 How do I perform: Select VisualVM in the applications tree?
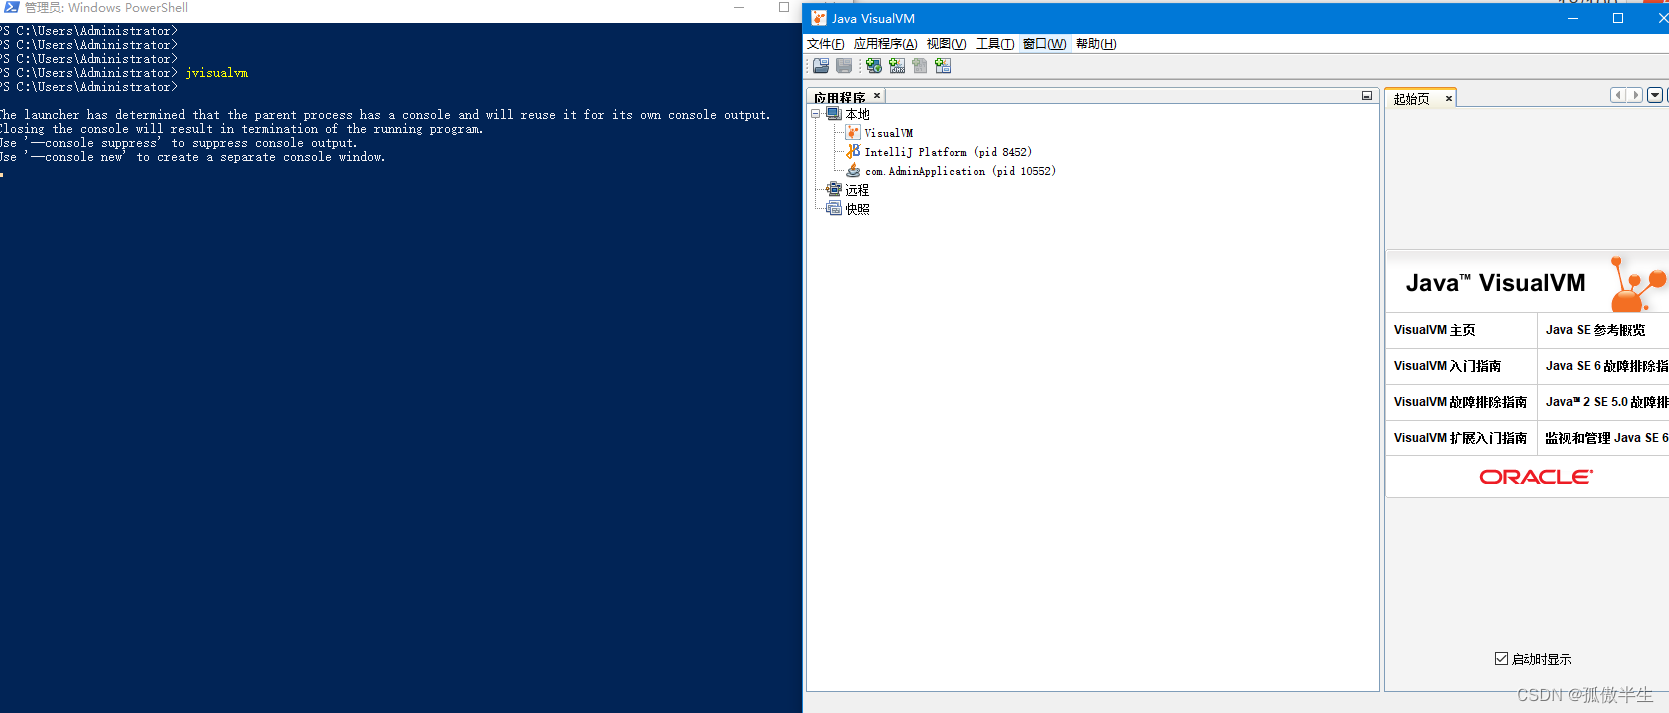point(888,133)
